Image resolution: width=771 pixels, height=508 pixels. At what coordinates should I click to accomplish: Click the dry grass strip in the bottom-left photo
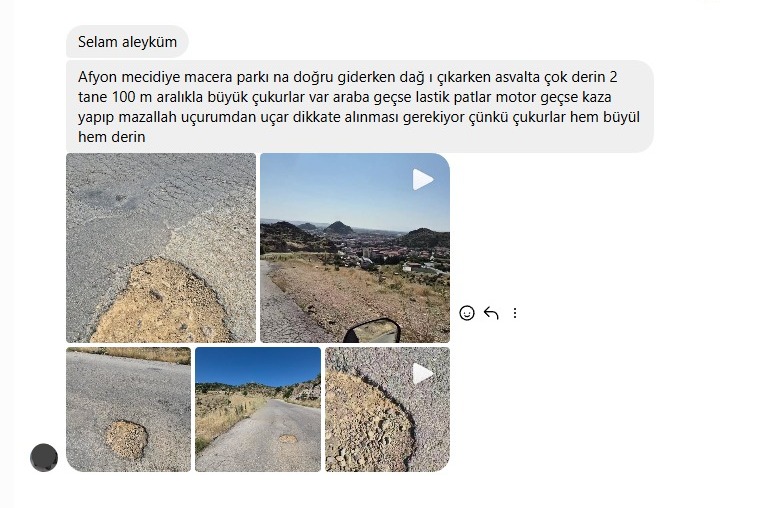[x=128, y=355]
